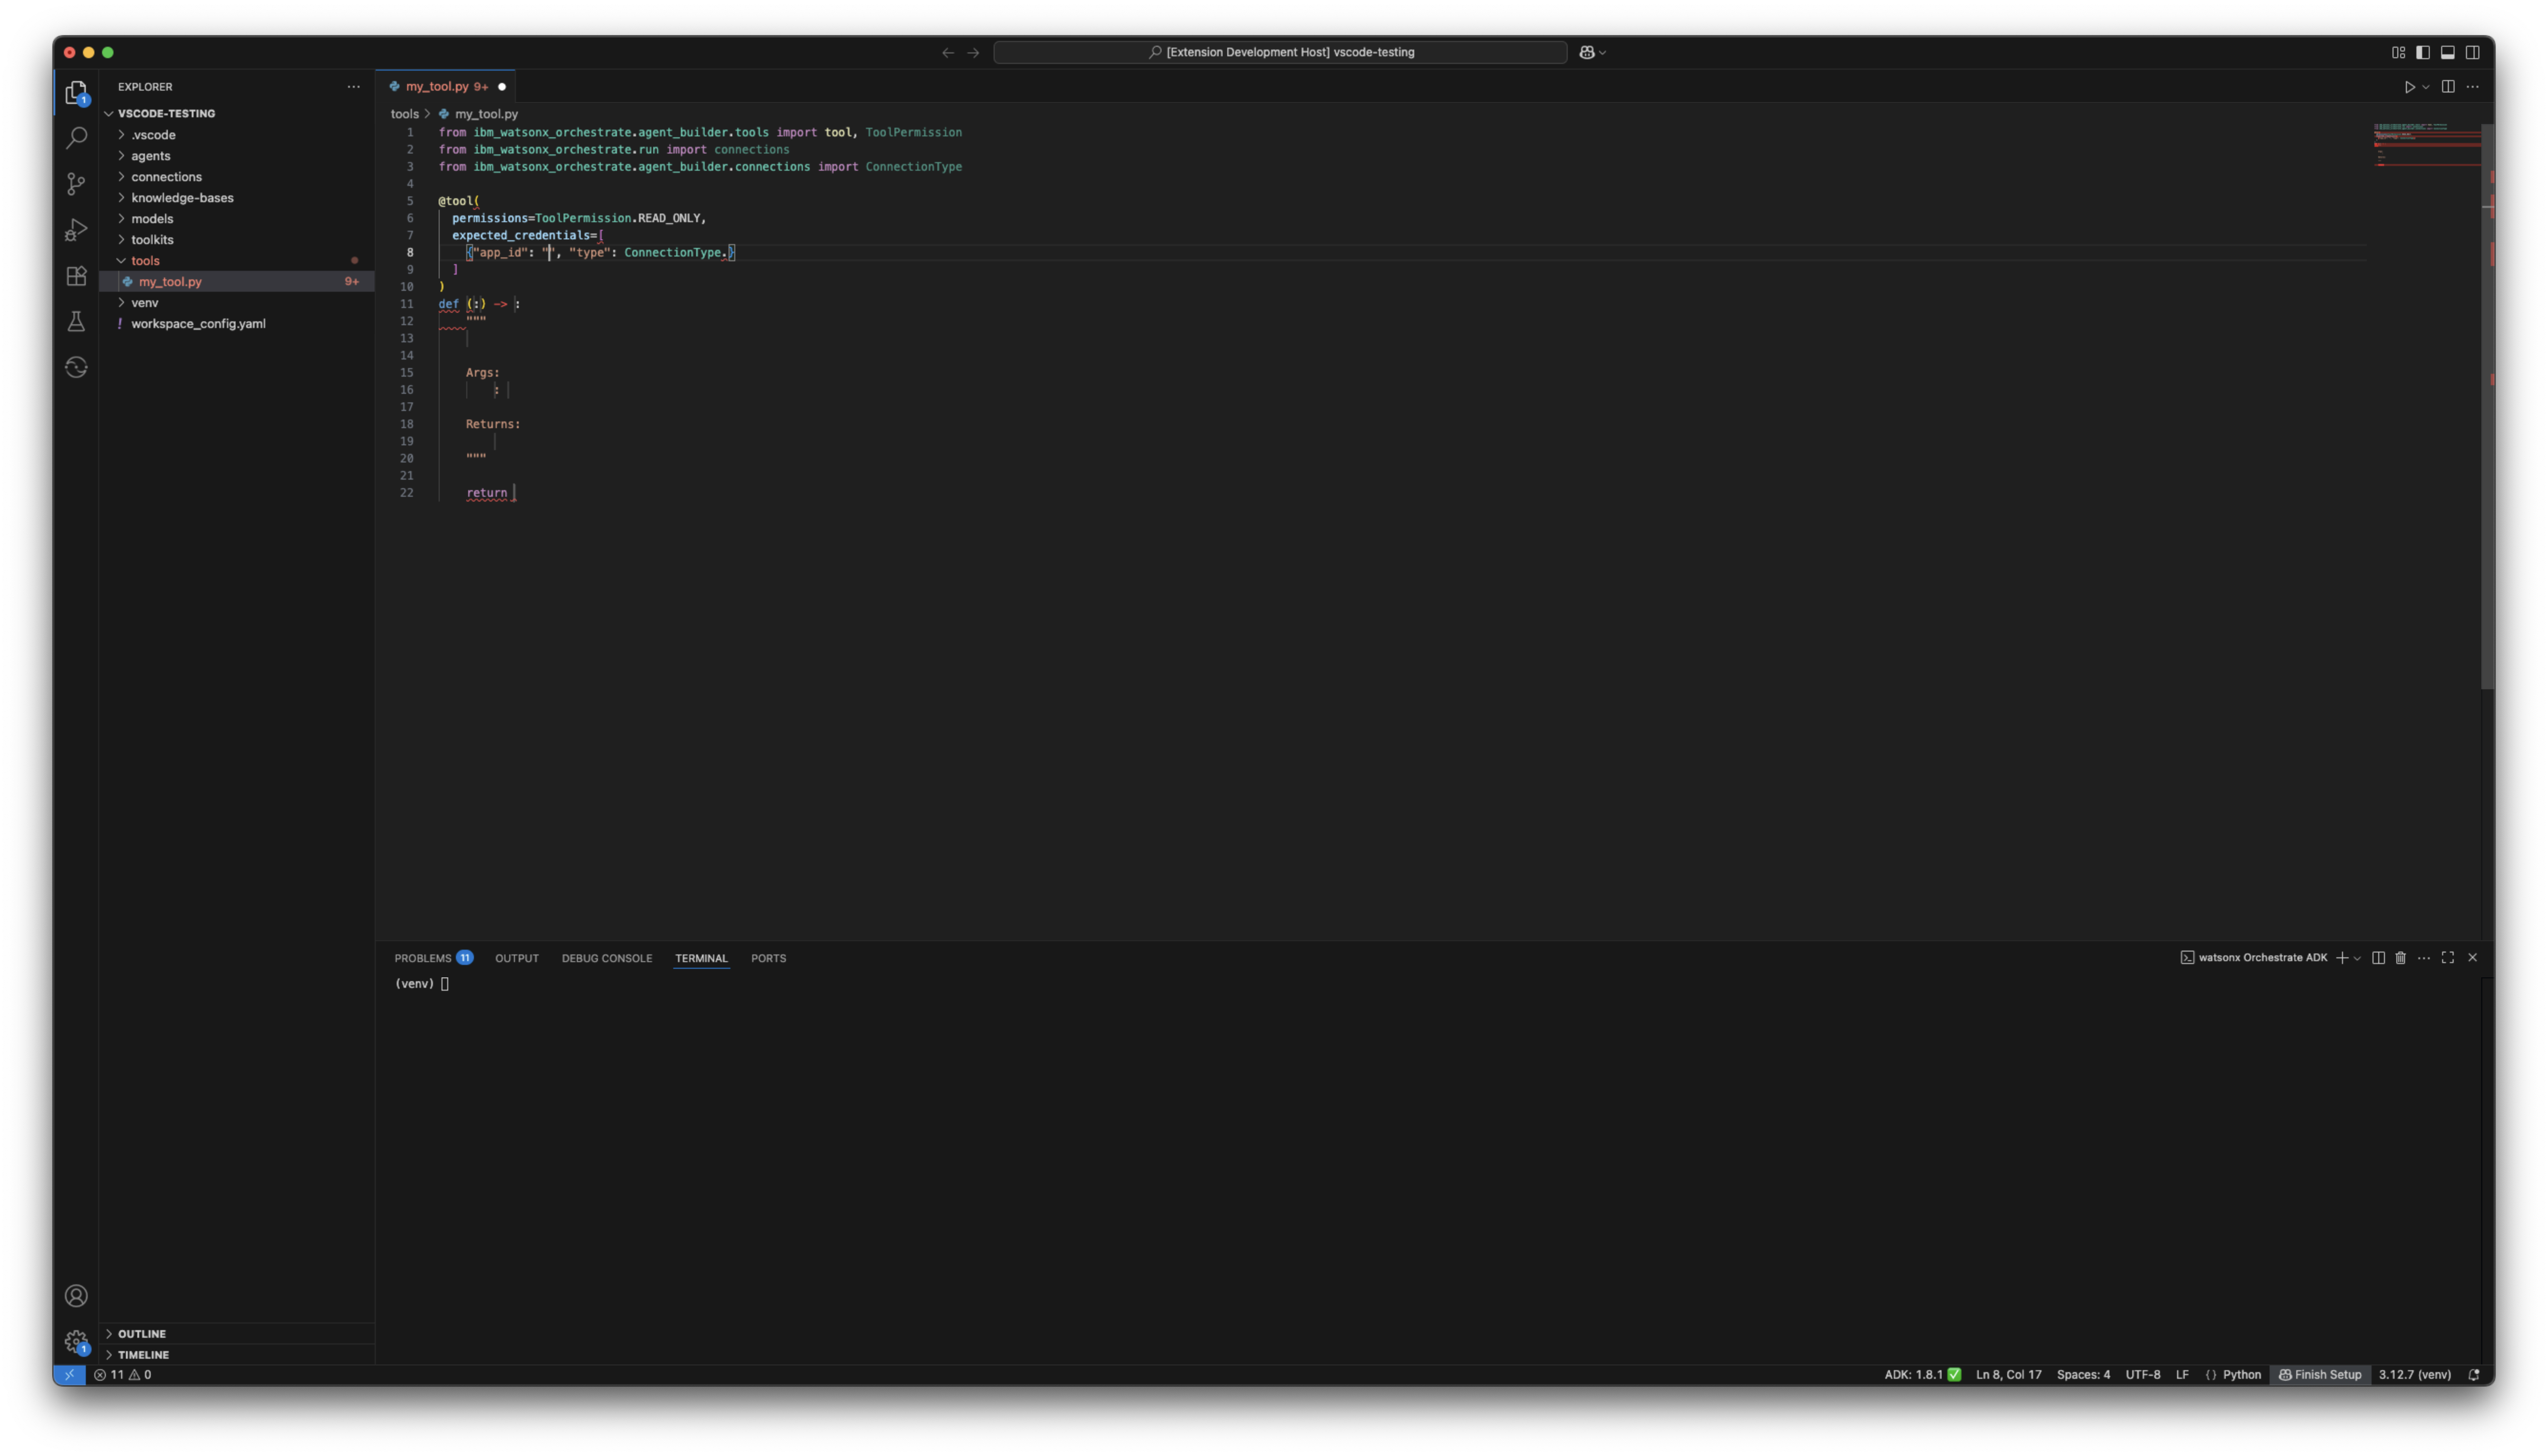Kill terminal with trash icon

[2400, 958]
